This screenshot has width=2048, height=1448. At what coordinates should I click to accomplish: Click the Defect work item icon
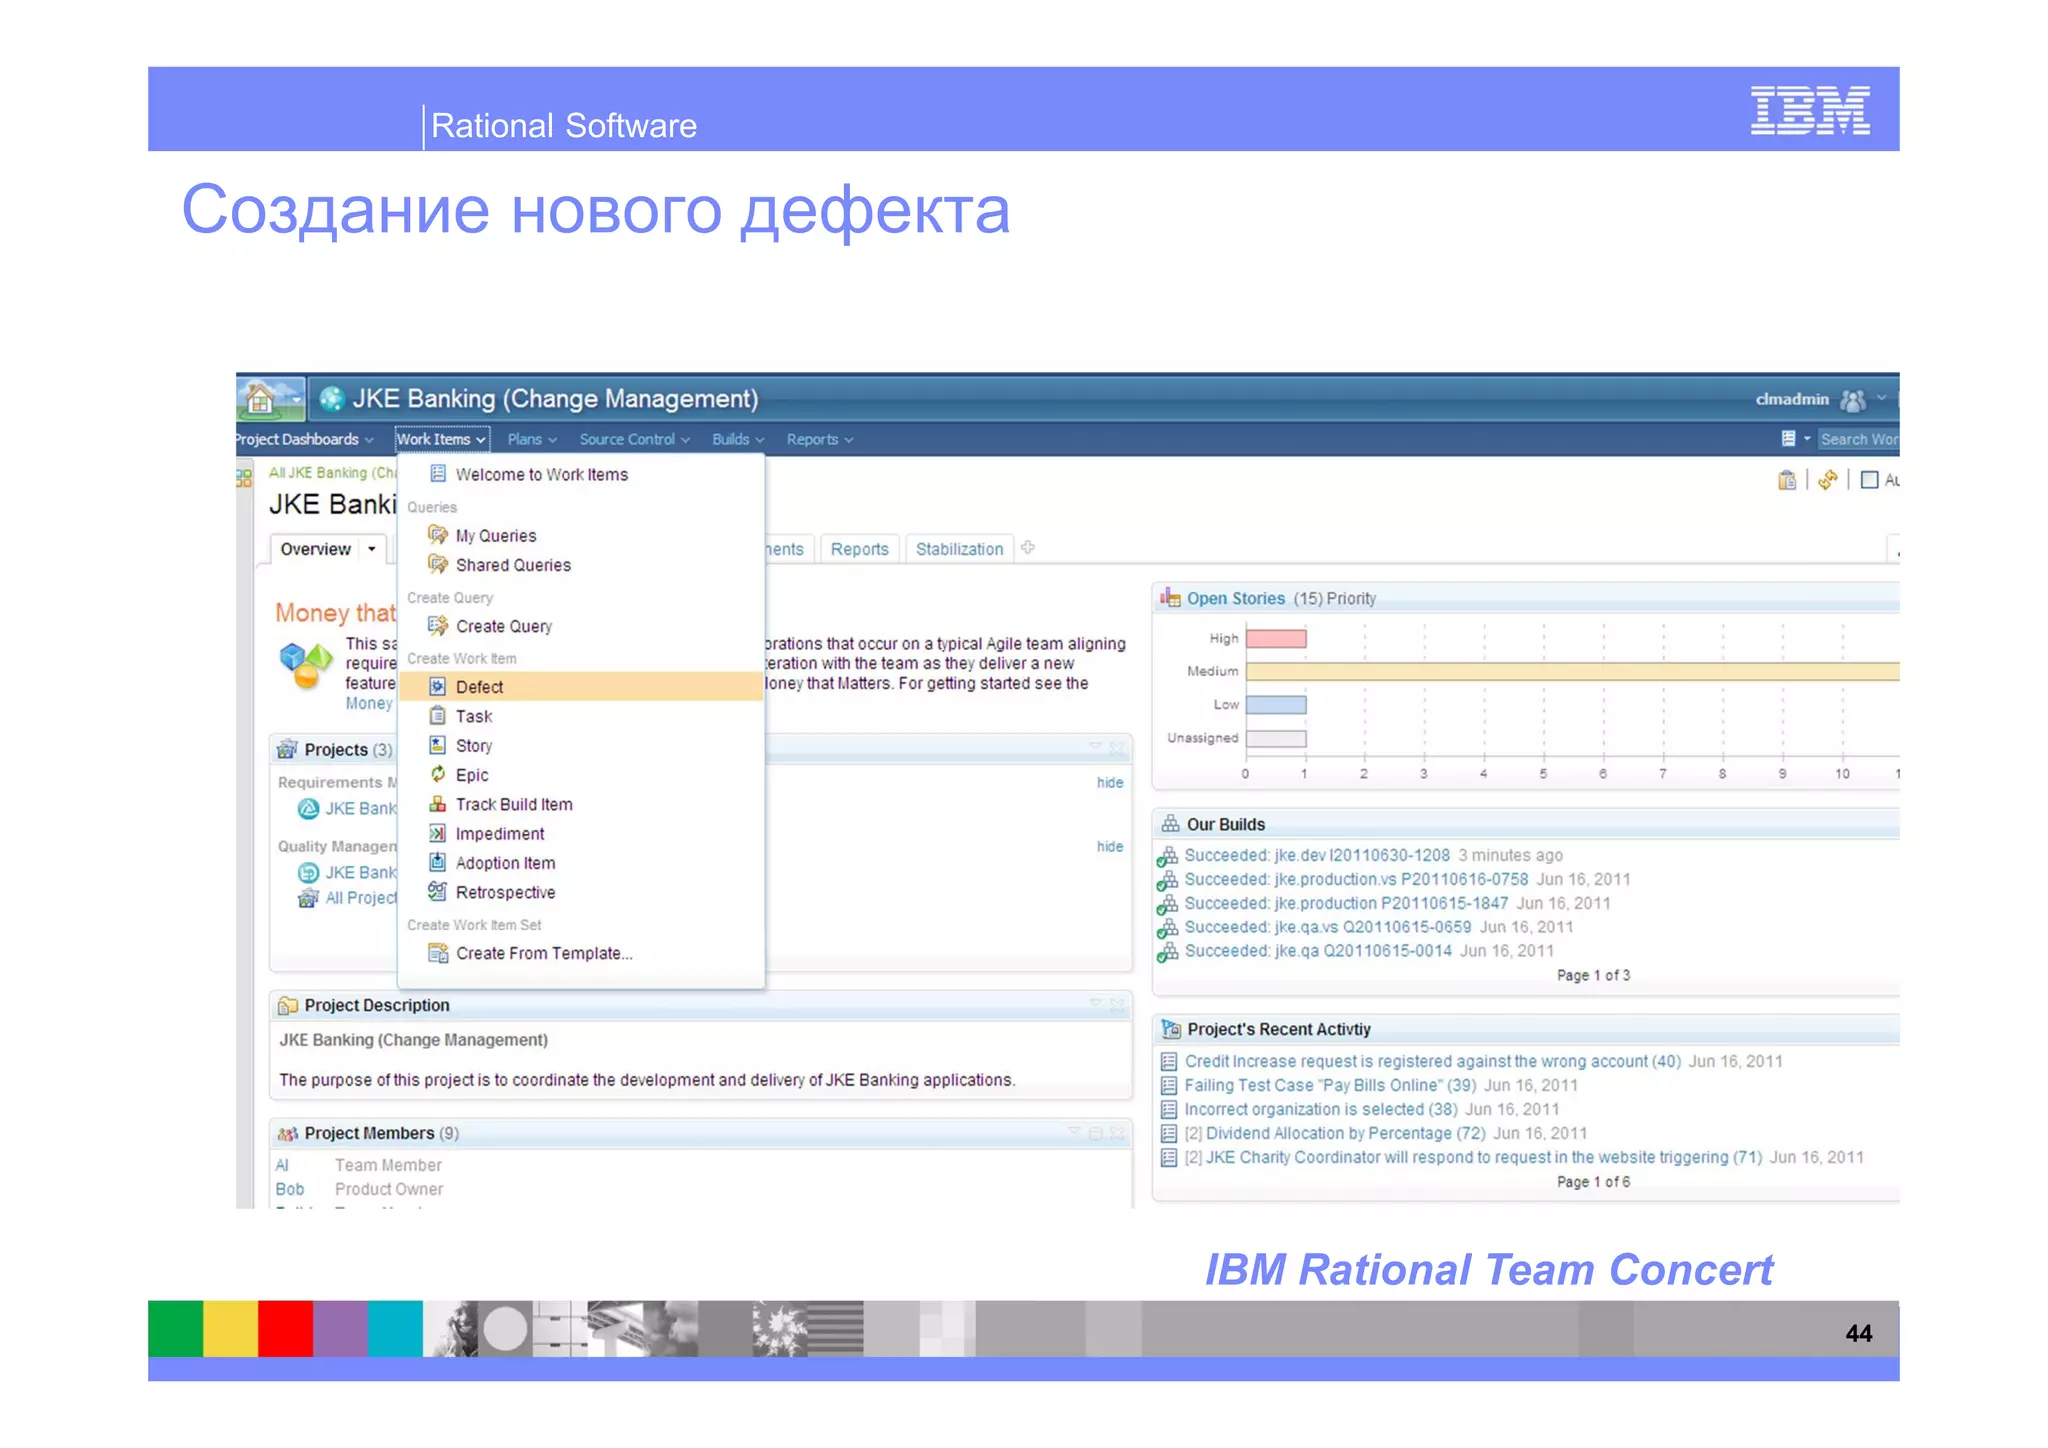tap(437, 687)
